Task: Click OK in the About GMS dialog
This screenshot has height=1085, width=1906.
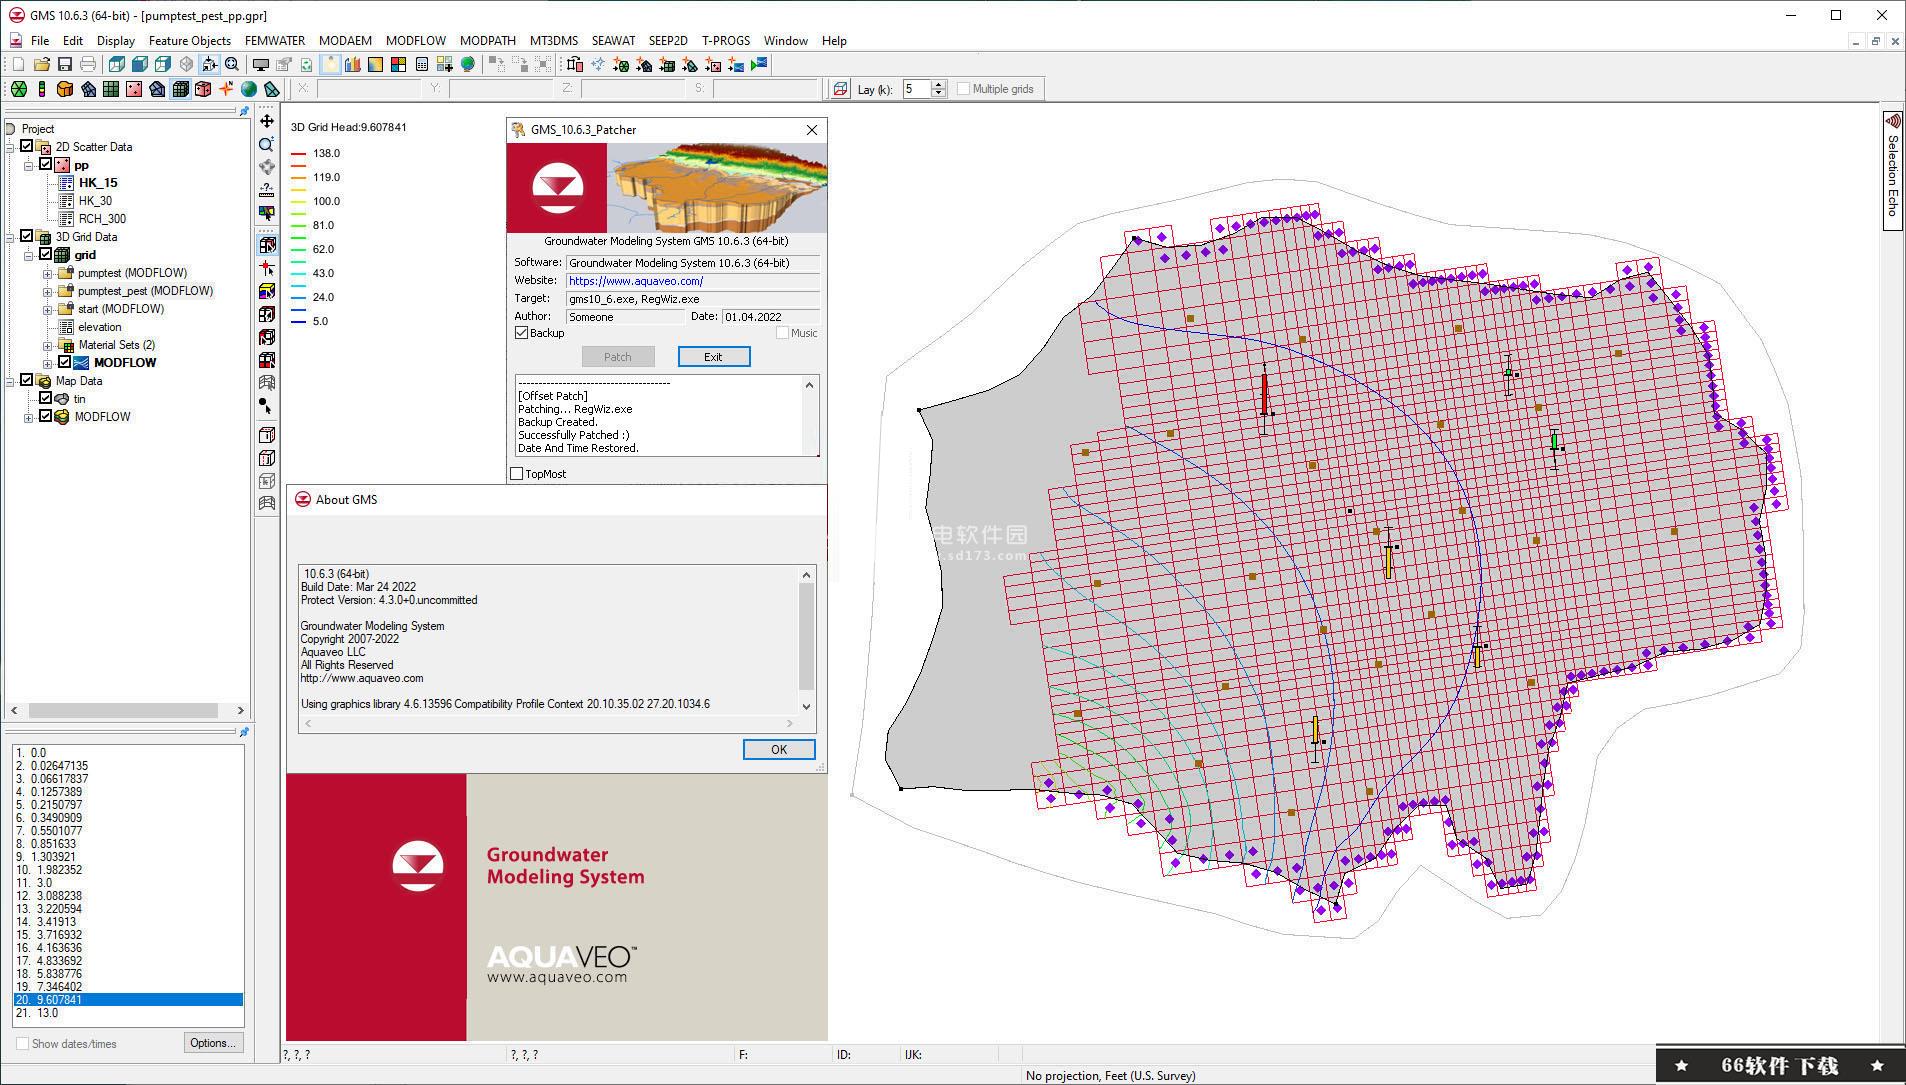Action: point(779,750)
